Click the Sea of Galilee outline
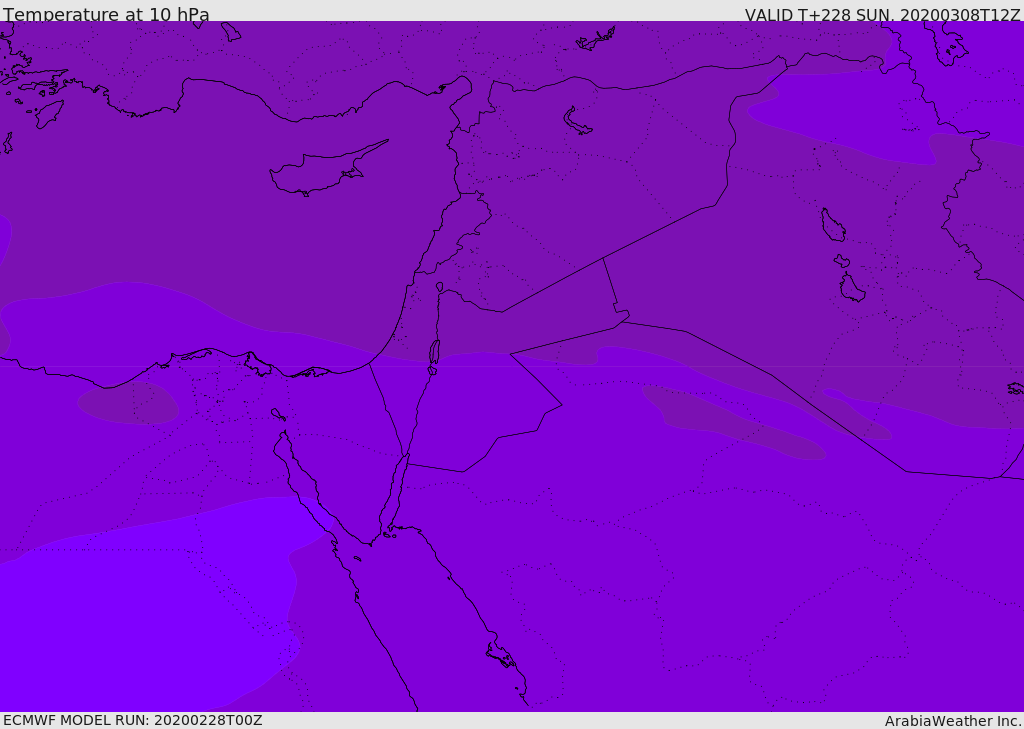This screenshot has width=1024, height=729. click(440, 288)
